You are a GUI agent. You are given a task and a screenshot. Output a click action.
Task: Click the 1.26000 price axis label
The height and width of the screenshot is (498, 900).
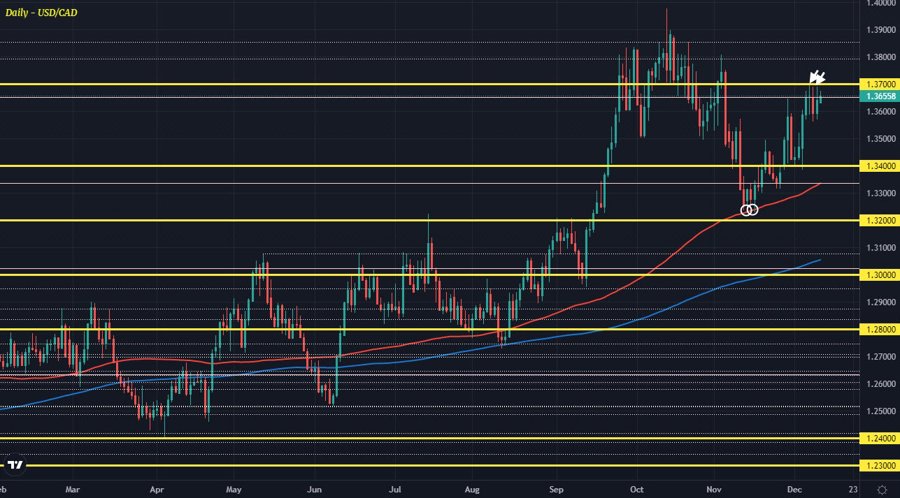point(880,384)
